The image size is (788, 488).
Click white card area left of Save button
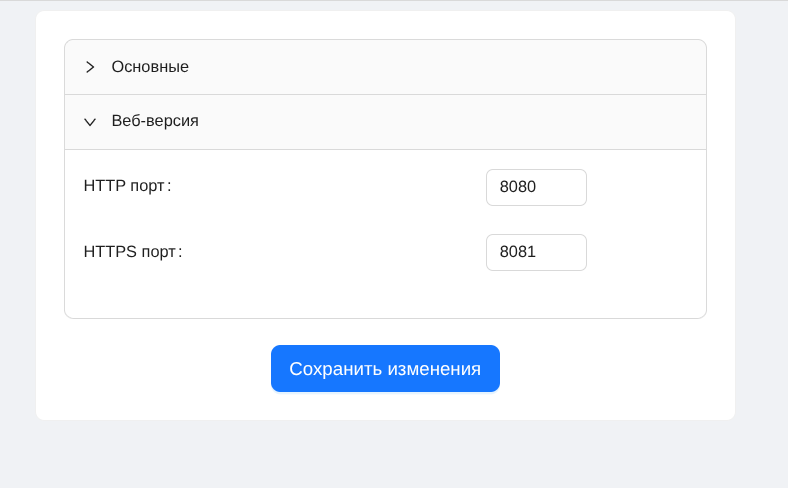tap(150, 369)
